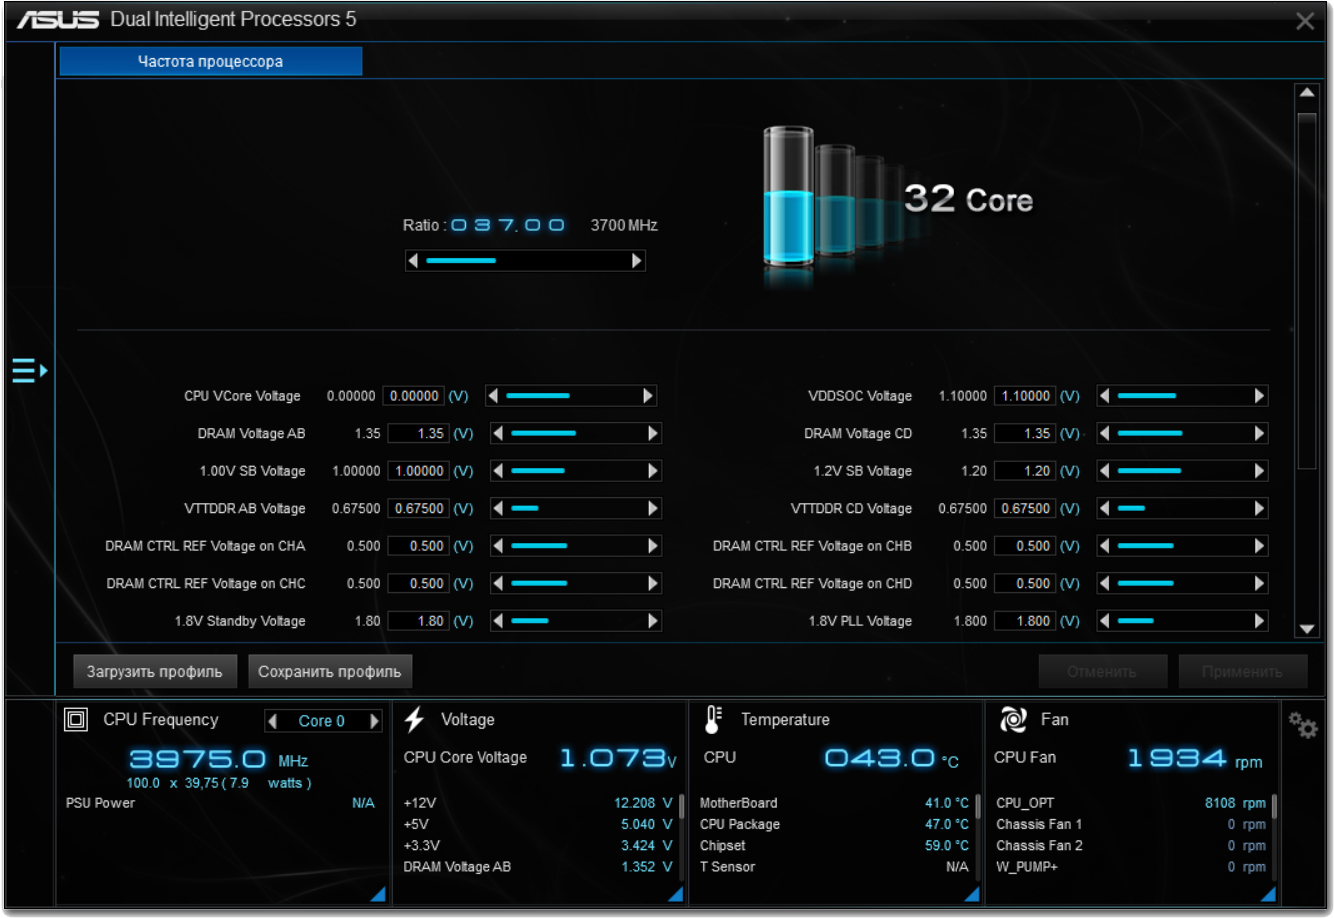Switch to previous core before Core 0
Viewport: 1334px width, 918px height.
click(x=272, y=721)
